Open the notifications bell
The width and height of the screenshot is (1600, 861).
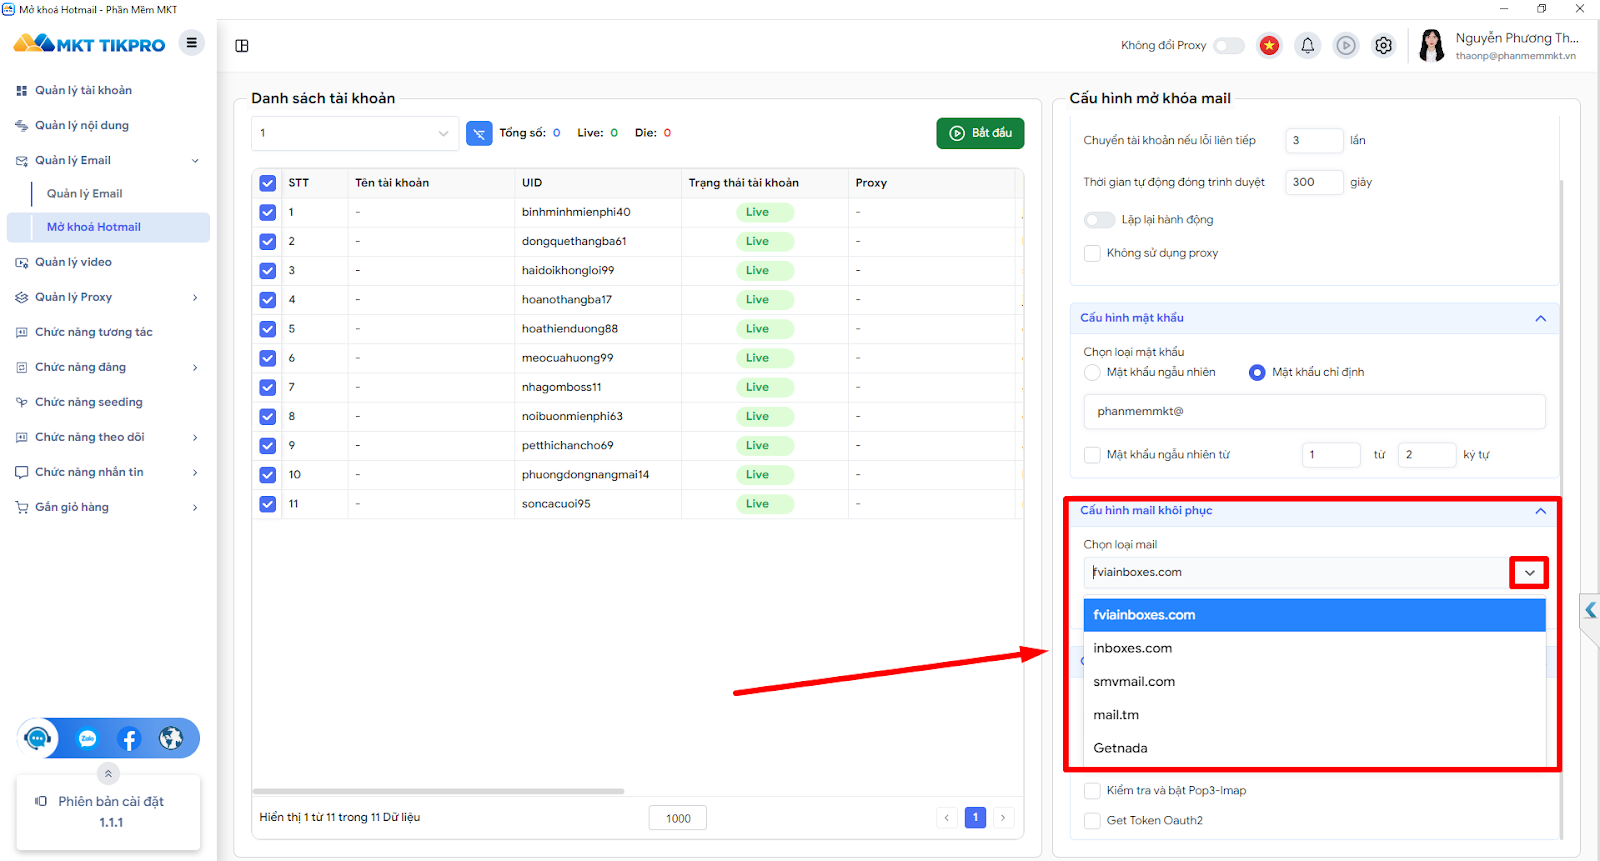pyautogui.click(x=1307, y=45)
